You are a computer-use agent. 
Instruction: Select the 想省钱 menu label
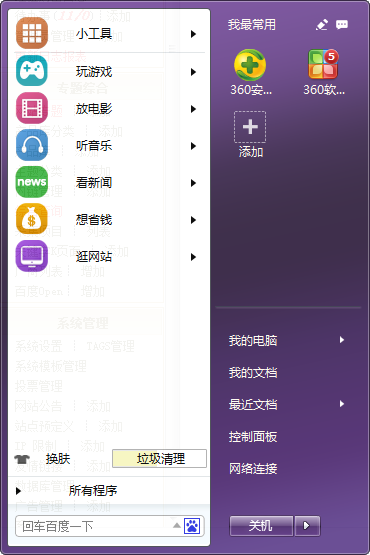[94, 220]
